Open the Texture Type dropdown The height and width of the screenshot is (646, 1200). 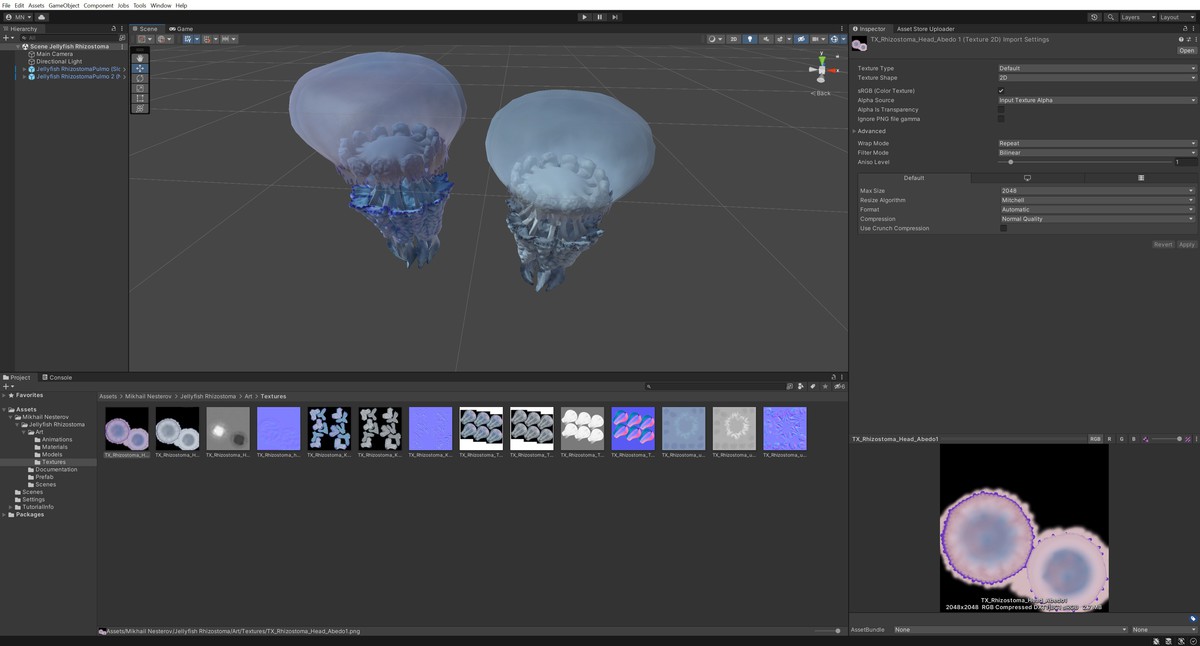[1096, 68]
